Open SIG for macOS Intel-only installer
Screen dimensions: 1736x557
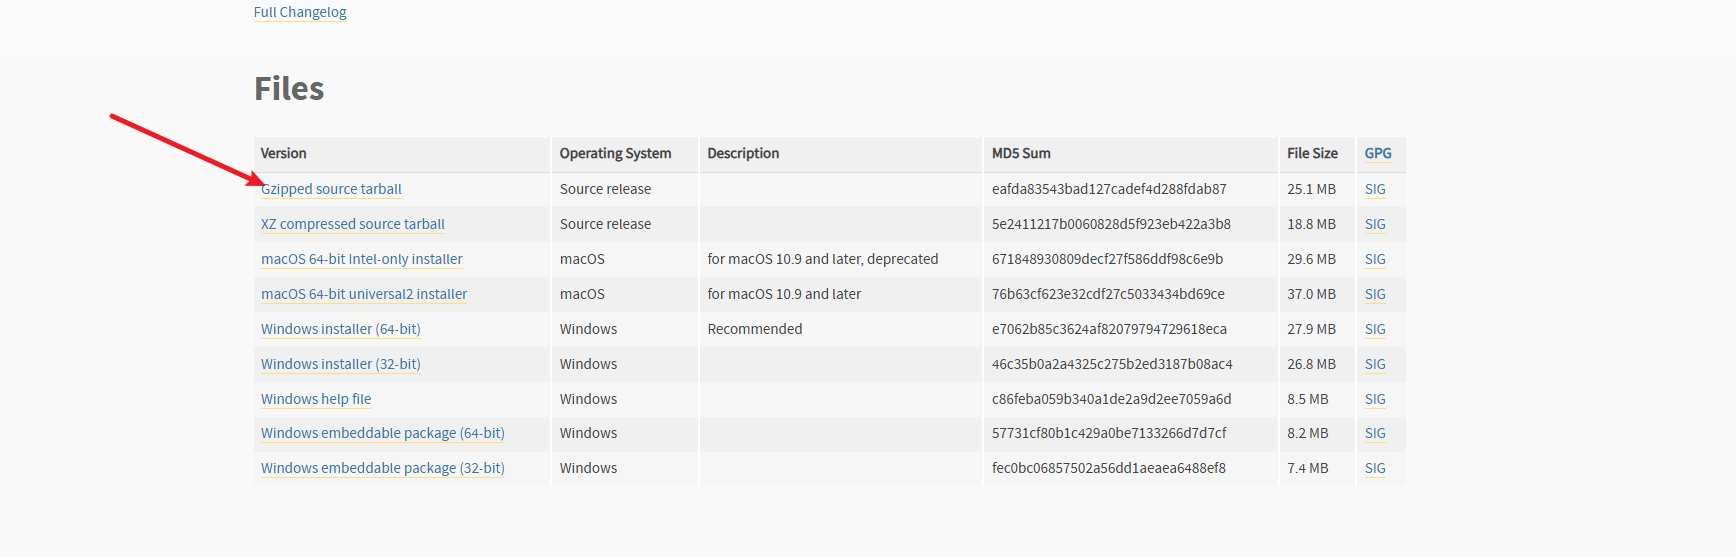click(1375, 259)
